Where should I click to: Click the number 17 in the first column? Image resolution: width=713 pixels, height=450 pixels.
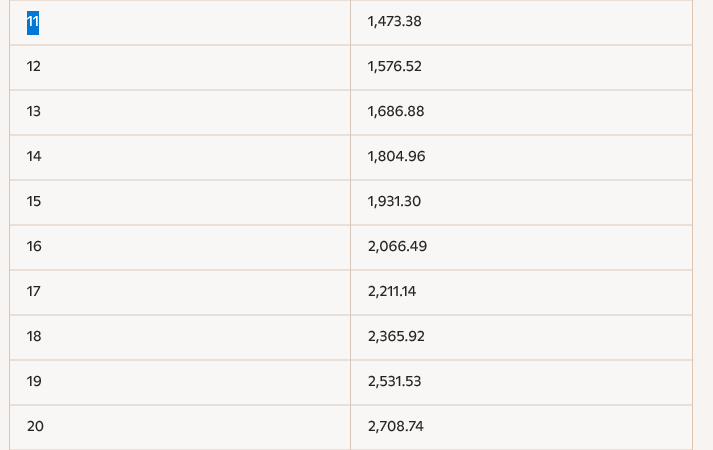(x=34, y=291)
